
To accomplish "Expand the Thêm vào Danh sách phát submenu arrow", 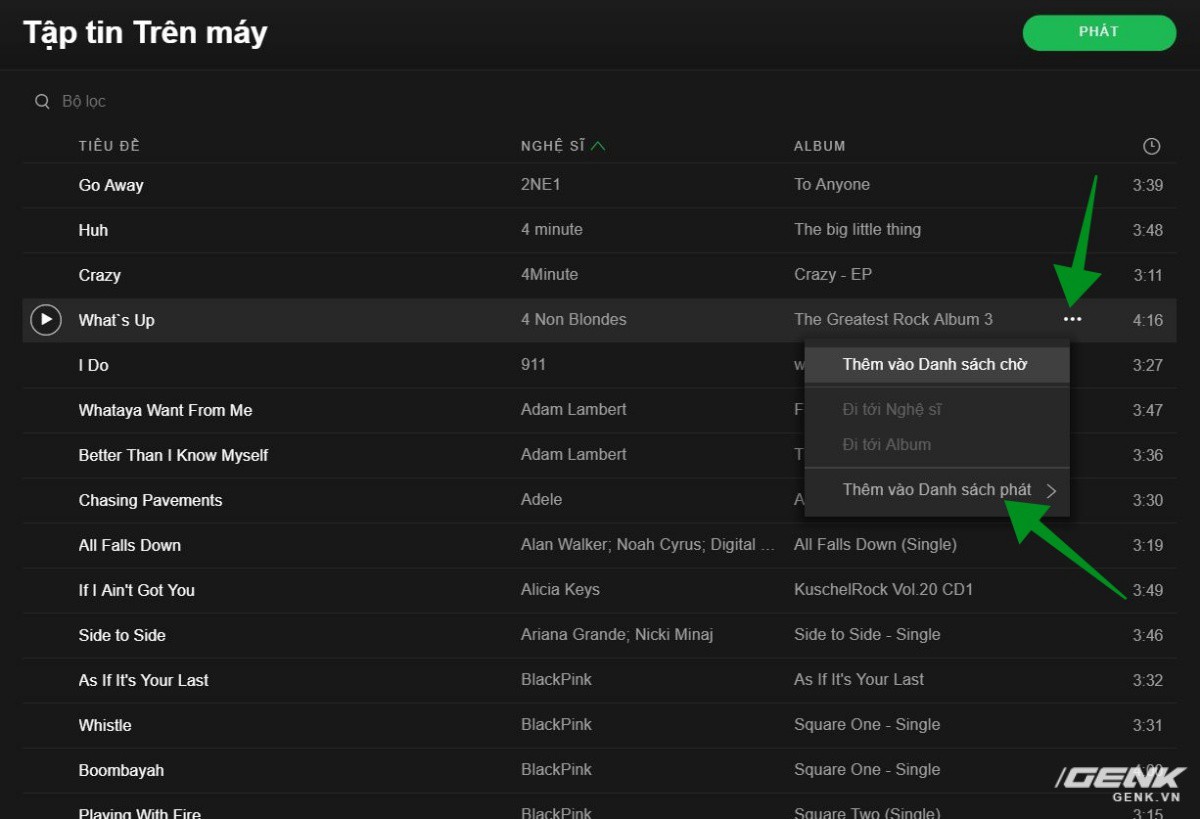I will coord(1051,490).
